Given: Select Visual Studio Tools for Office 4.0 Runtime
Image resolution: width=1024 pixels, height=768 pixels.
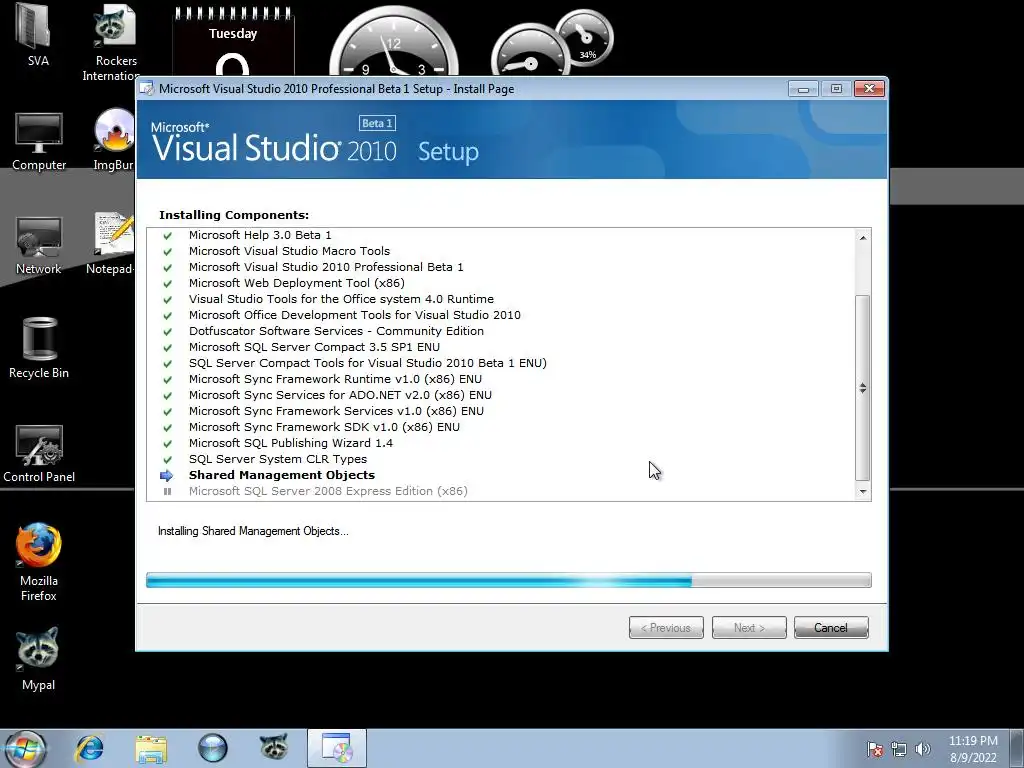Looking at the screenshot, I should 341,299.
